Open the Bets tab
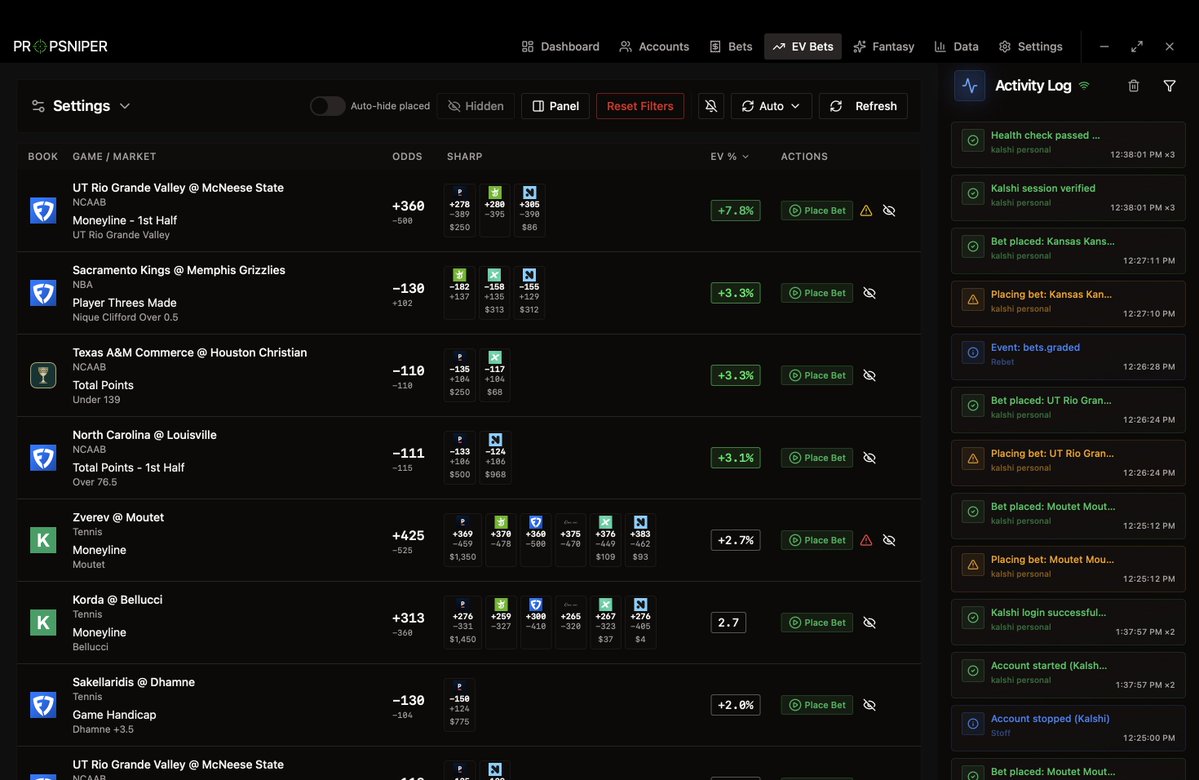This screenshot has height=780, width=1199. 730,47
